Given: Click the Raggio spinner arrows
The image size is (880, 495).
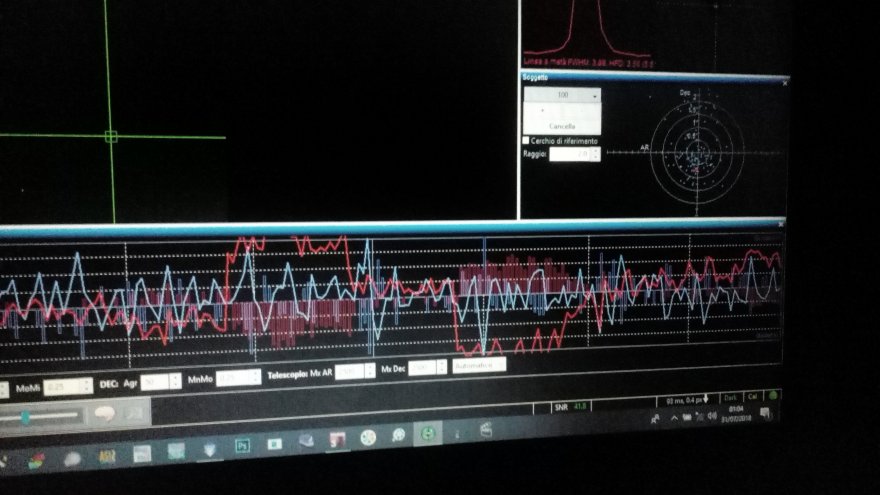Looking at the screenshot, I should (596, 155).
